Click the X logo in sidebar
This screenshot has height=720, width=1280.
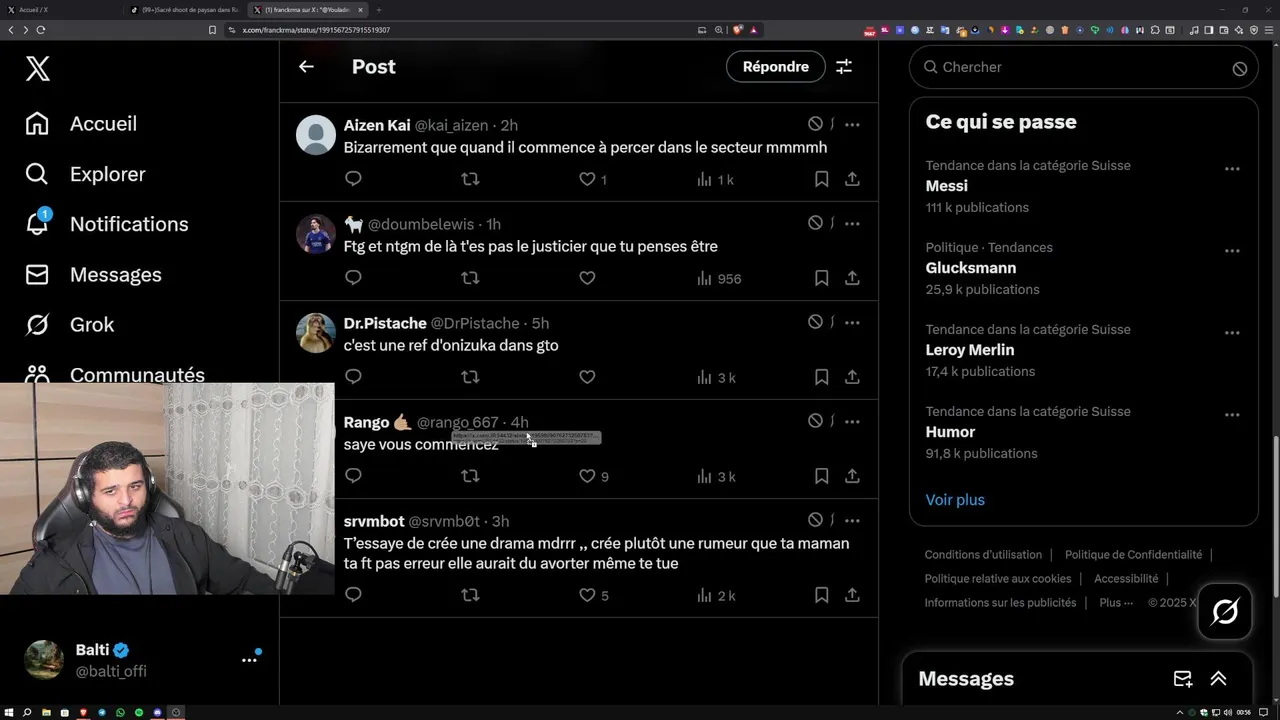(x=37, y=68)
